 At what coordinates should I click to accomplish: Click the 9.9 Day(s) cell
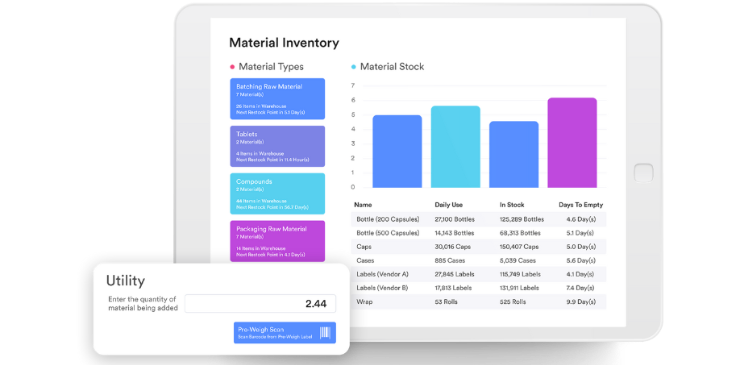pos(581,301)
